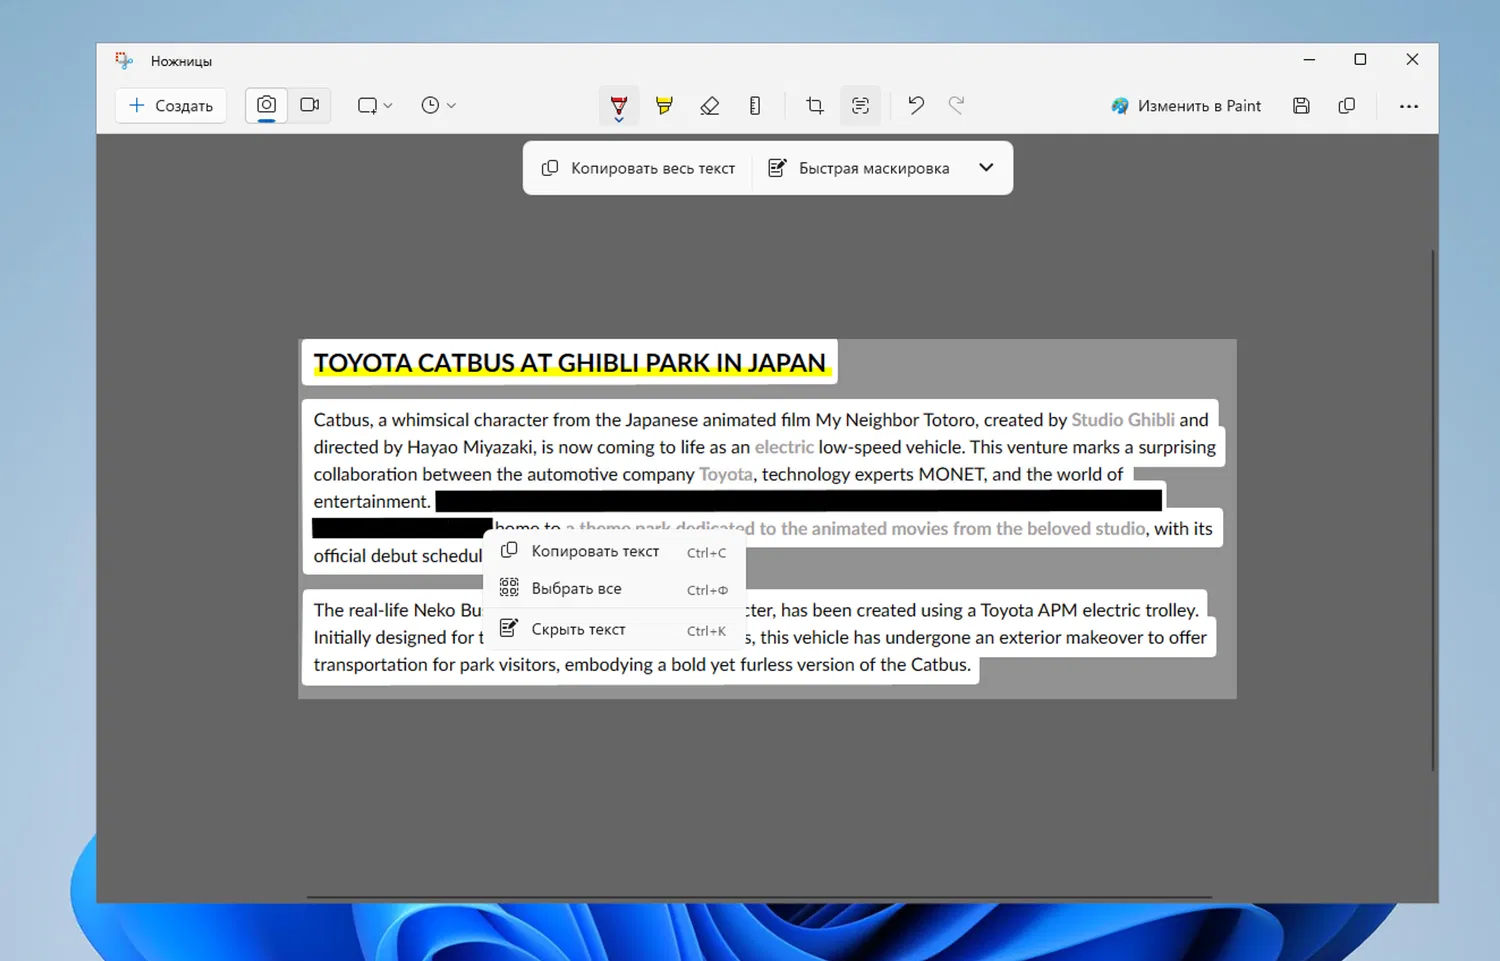Click the Быстрая маскировка button

(858, 168)
